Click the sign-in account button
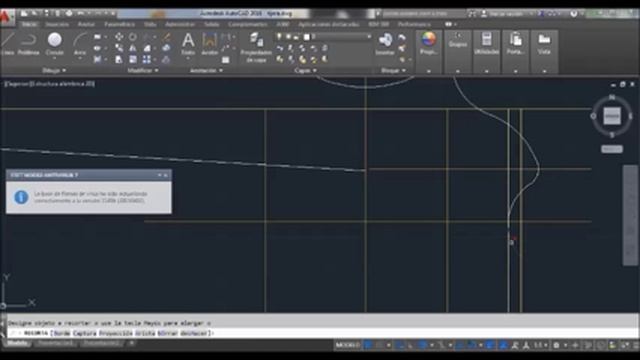This screenshot has width=640, height=360. tap(506, 14)
